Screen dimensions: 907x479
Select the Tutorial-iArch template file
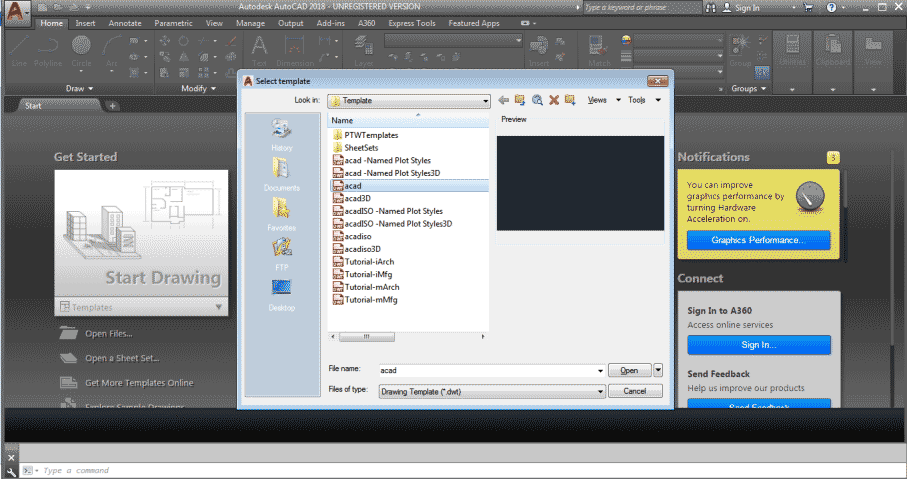point(369,262)
